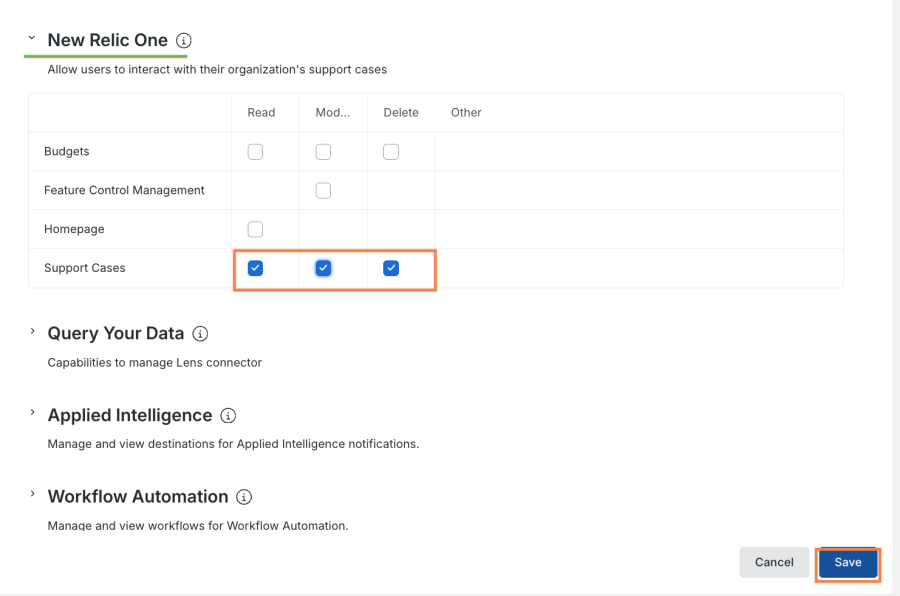900x596 pixels.
Task: Select the Read column header
Action: [x=261, y=113]
